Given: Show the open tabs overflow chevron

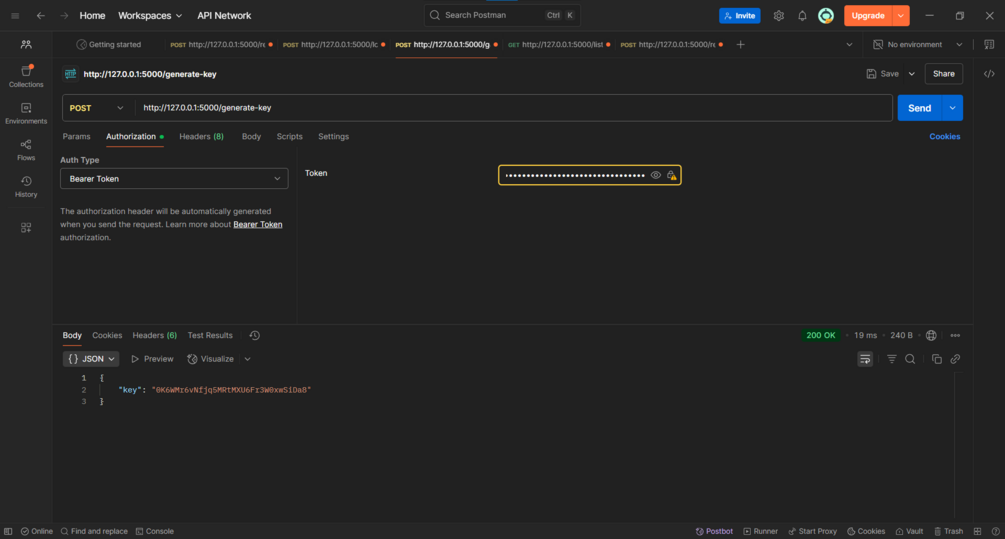Looking at the screenshot, I should point(849,44).
